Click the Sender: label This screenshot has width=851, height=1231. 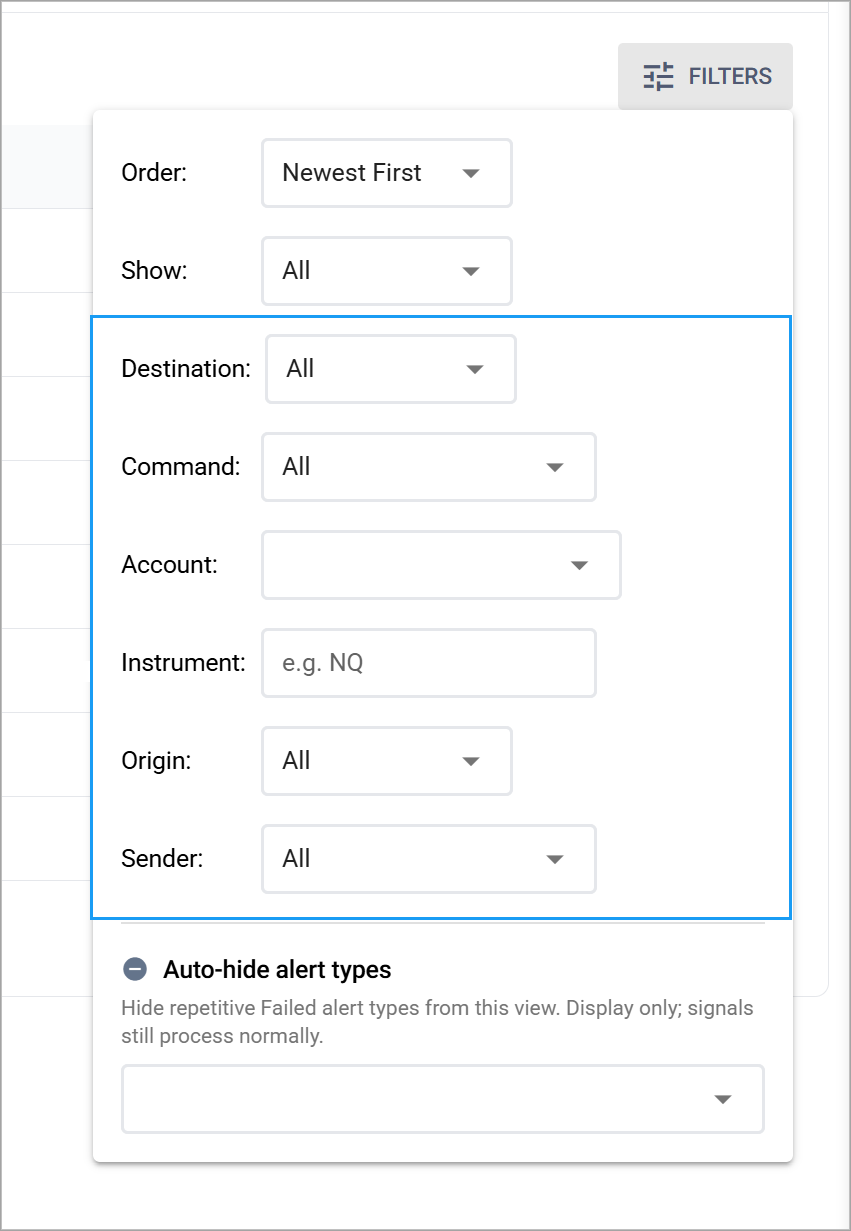pyautogui.click(x=162, y=859)
